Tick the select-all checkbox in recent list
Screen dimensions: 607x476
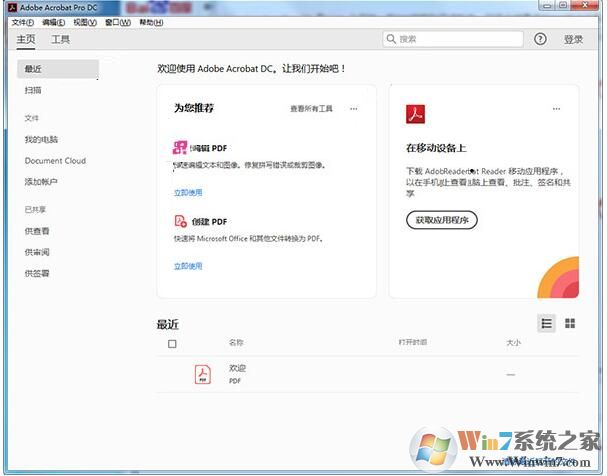(172, 344)
